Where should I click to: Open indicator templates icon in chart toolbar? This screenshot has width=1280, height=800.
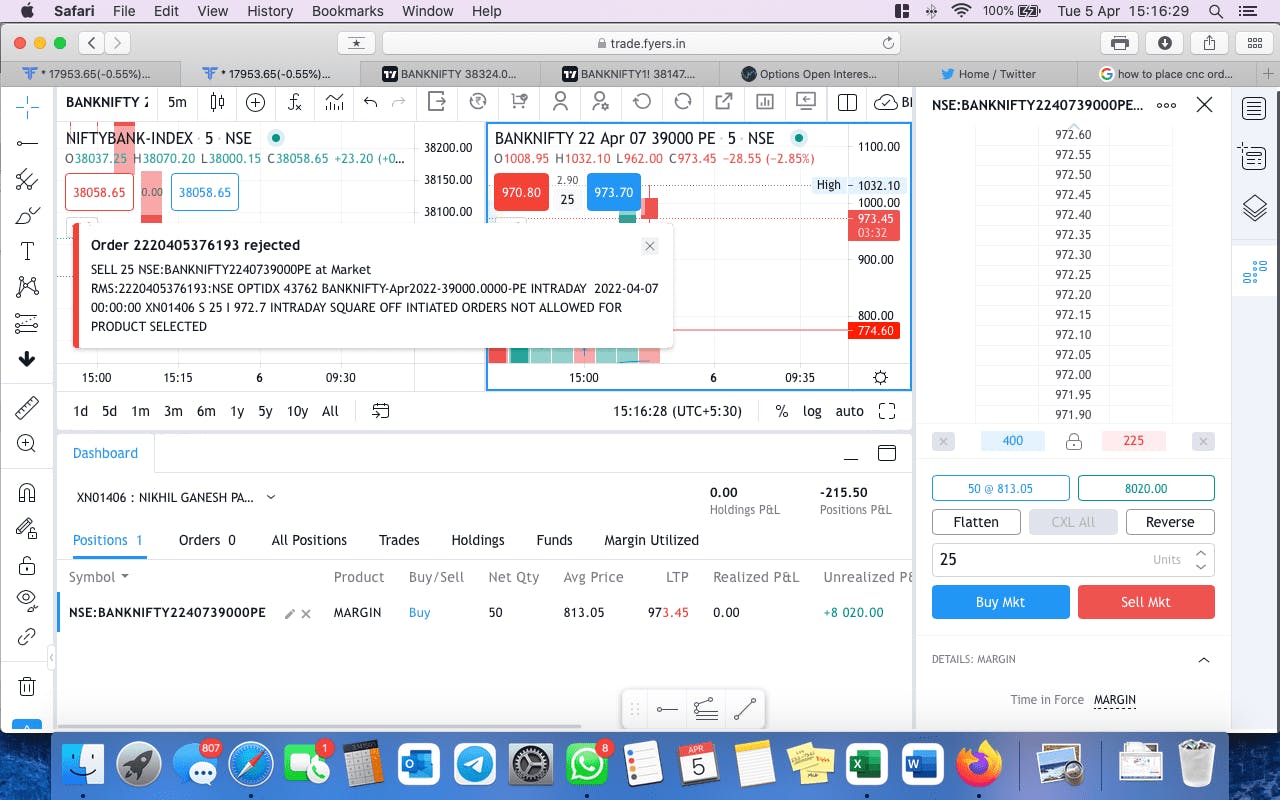[x=334, y=102]
